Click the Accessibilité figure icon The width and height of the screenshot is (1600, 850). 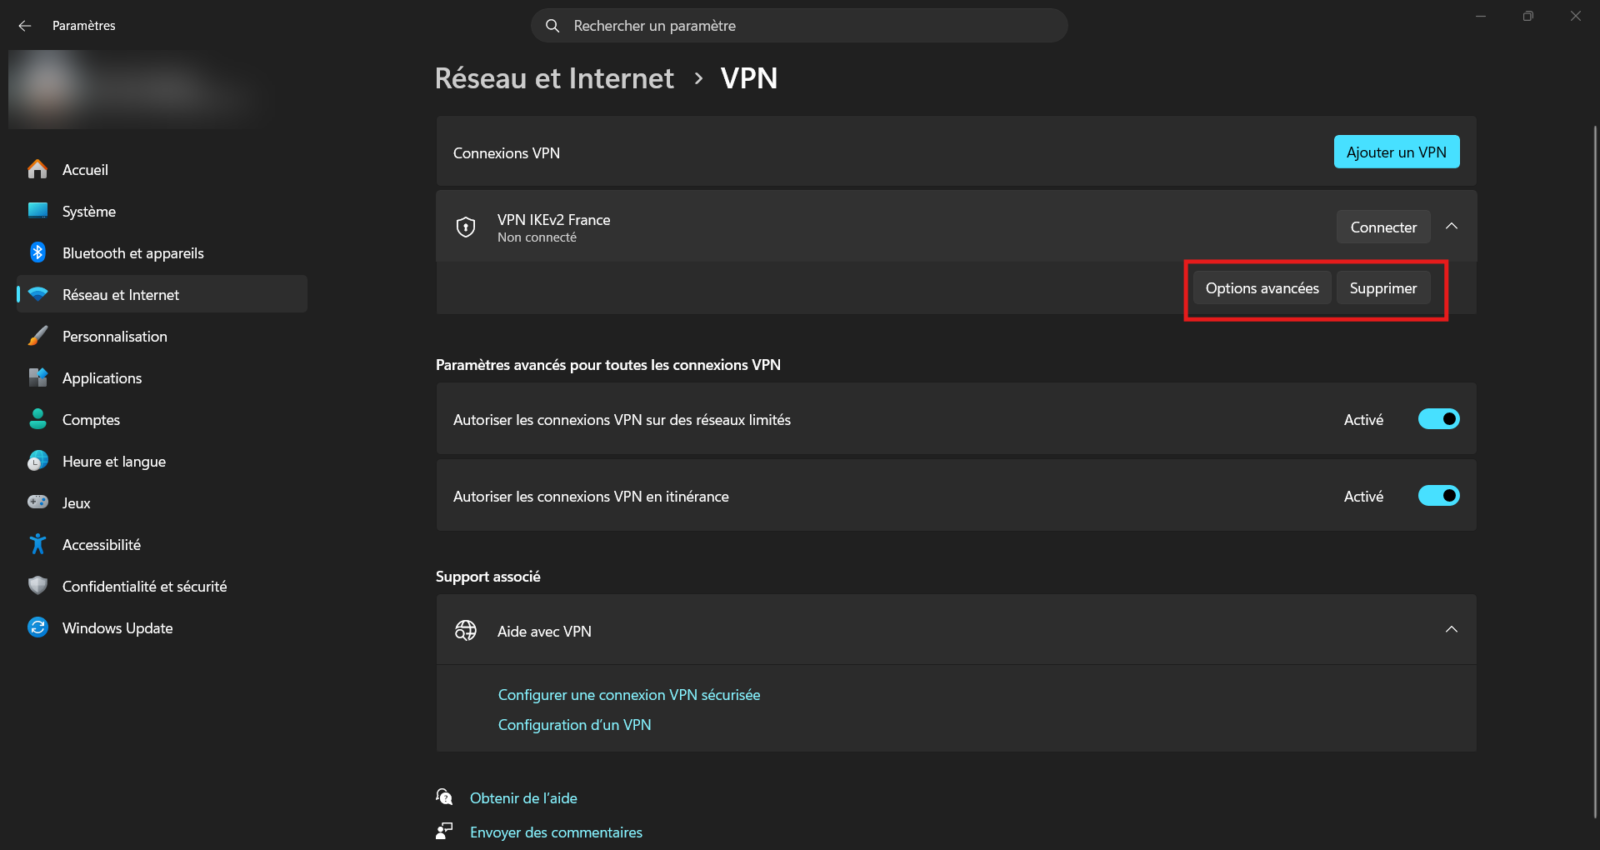(38, 544)
